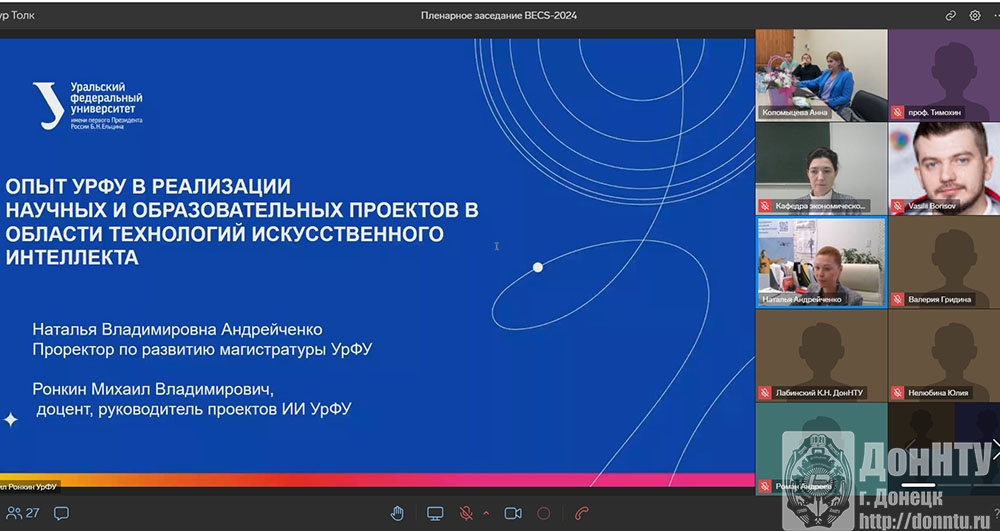Image resolution: width=1000 pixels, height=531 pixels.
Task: Start recording with the circle icon
Action: tap(543, 513)
